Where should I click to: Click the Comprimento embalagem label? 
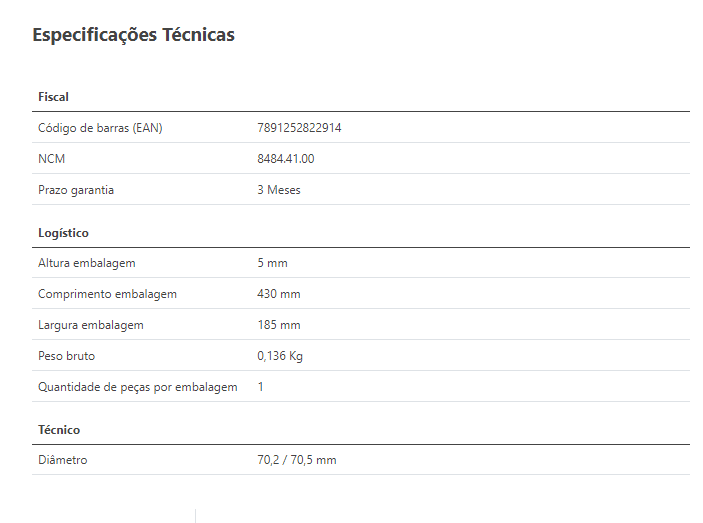pos(107,294)
